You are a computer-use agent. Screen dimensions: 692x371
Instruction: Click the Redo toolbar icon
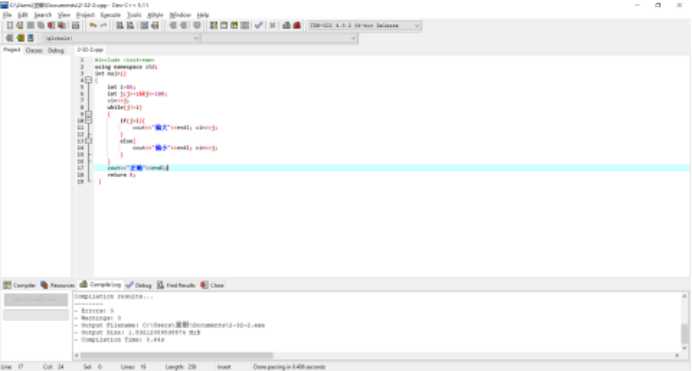(103, 26)
